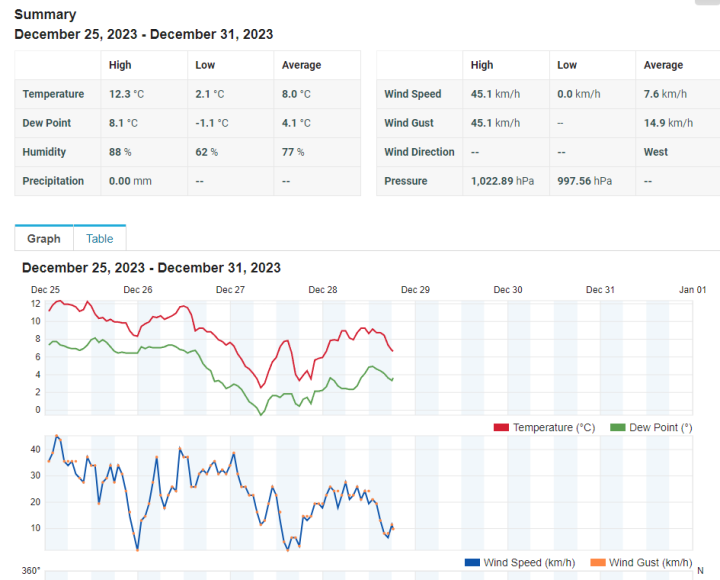Toggle the Wind Gust (km/h) legend label
Image resolution: width=720 pixels, height=580 pixels.
pos(649,563)
